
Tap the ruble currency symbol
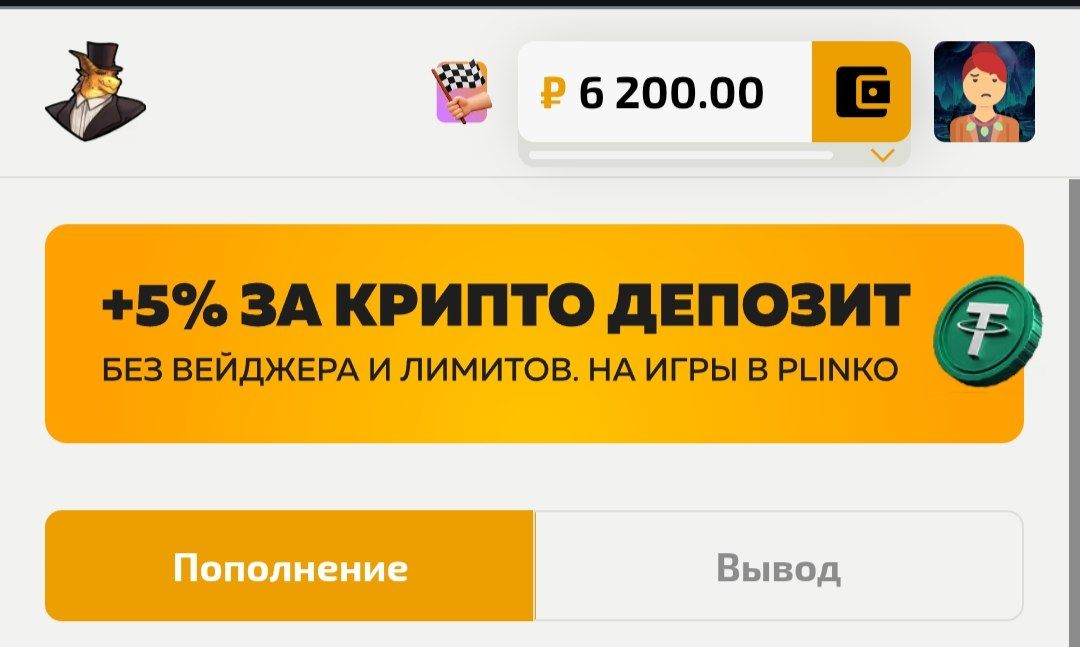coord(553,93)
